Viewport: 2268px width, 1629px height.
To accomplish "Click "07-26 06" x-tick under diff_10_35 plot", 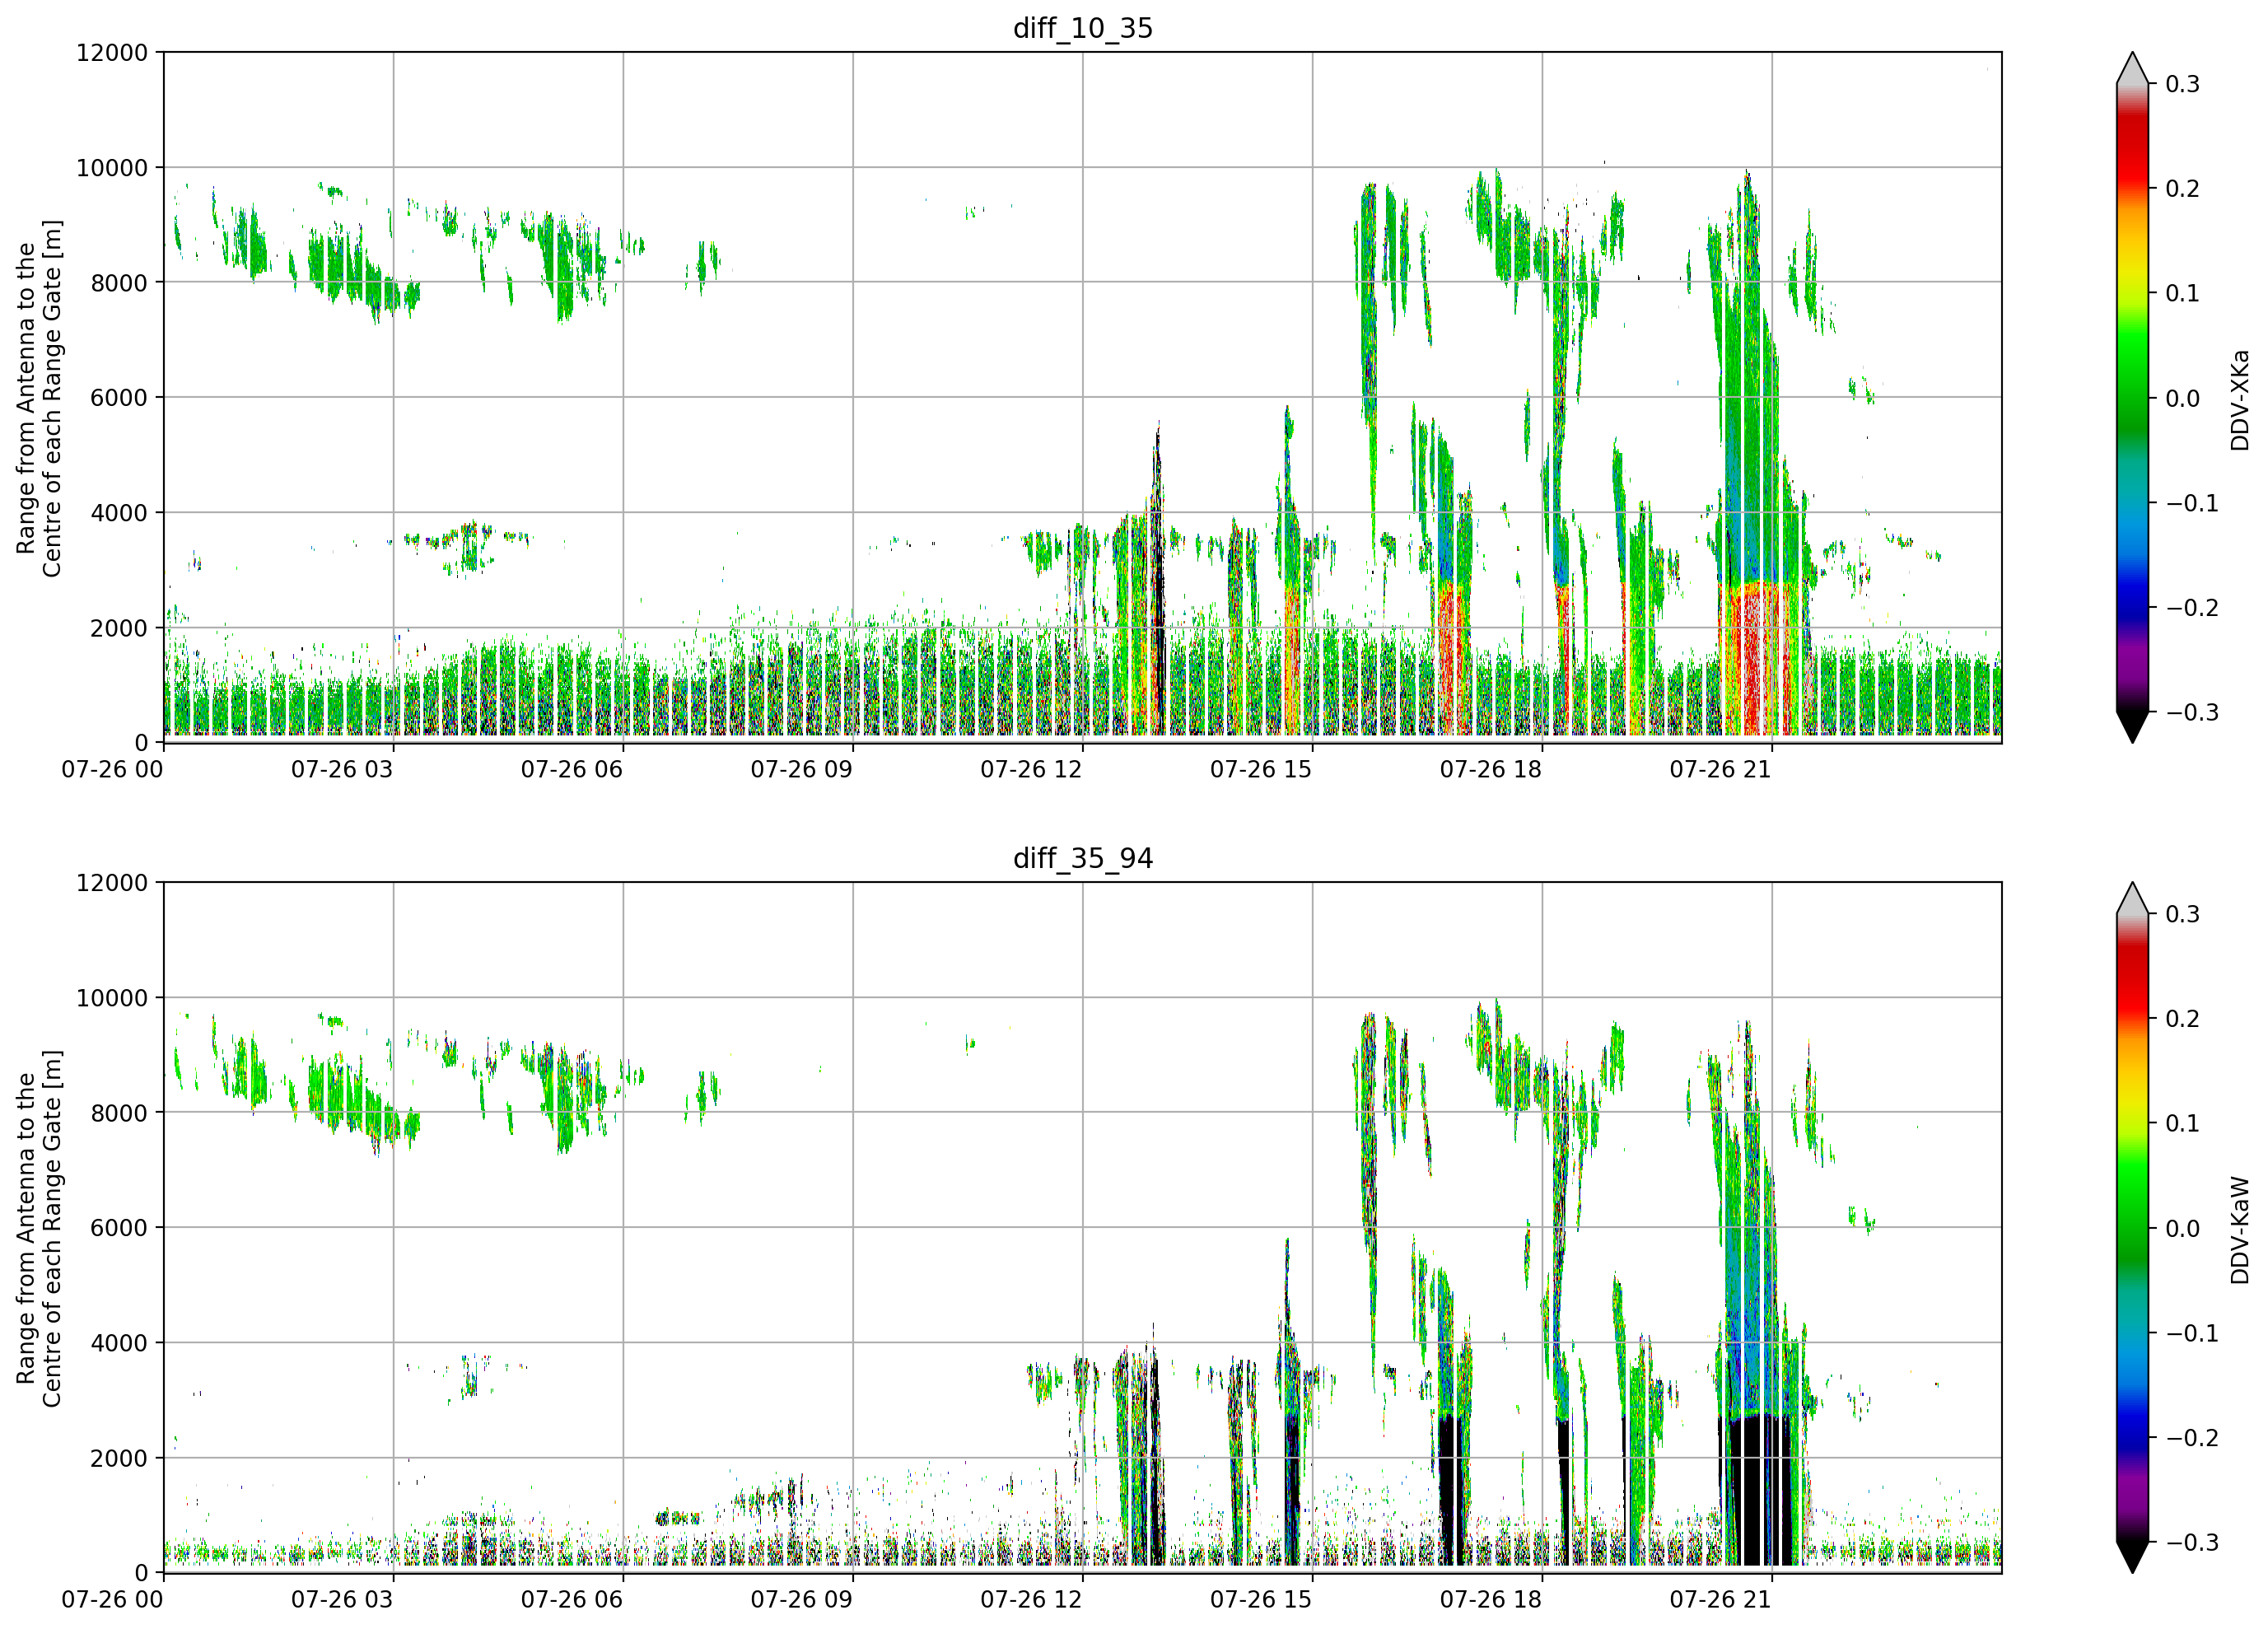I will click(x=572, y=770).
